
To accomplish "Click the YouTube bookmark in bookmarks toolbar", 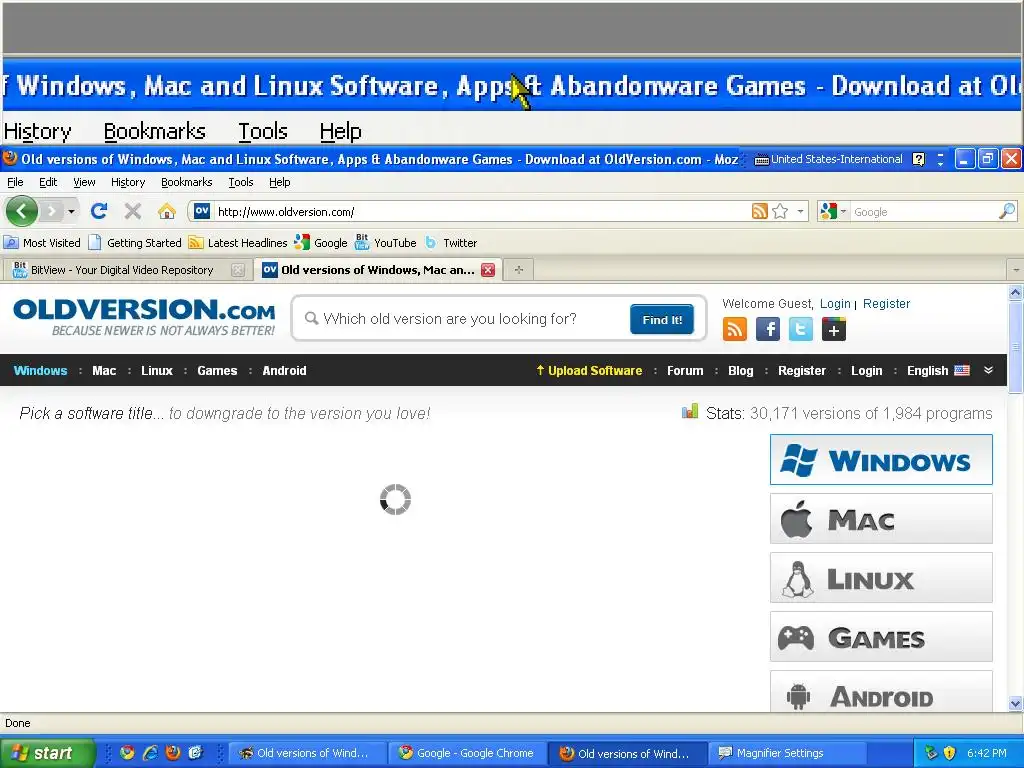I will 385,243.
